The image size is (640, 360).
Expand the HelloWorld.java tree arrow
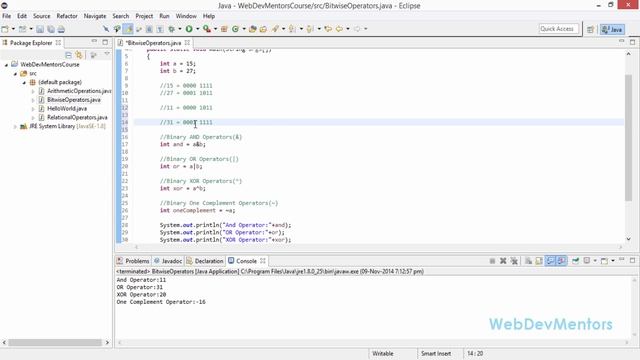33,109
